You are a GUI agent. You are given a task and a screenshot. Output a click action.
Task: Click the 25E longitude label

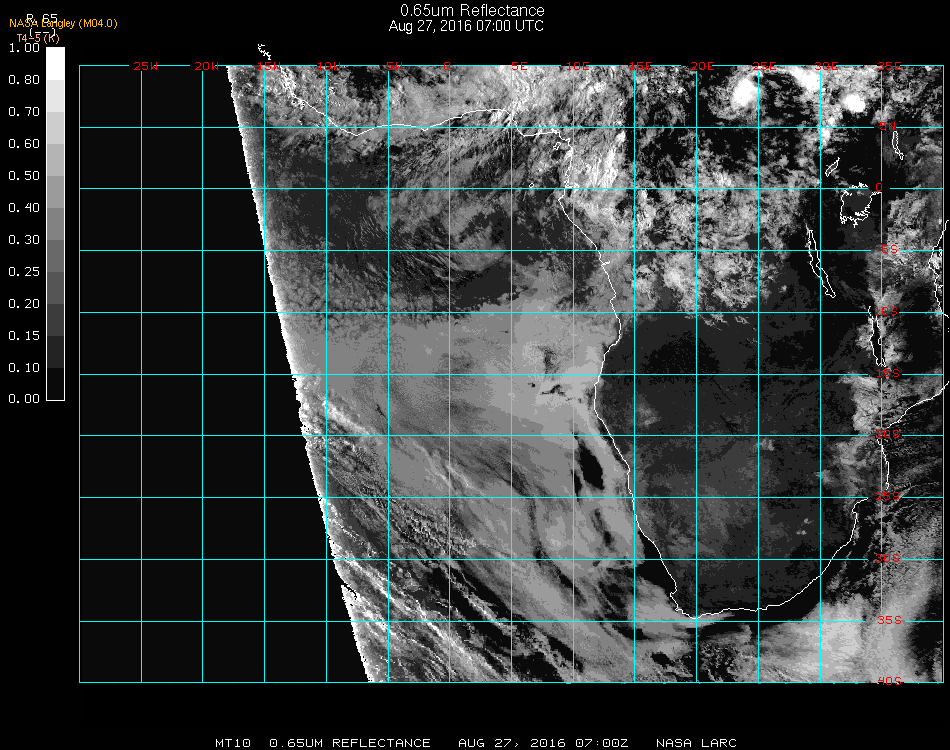pos(765,66)
